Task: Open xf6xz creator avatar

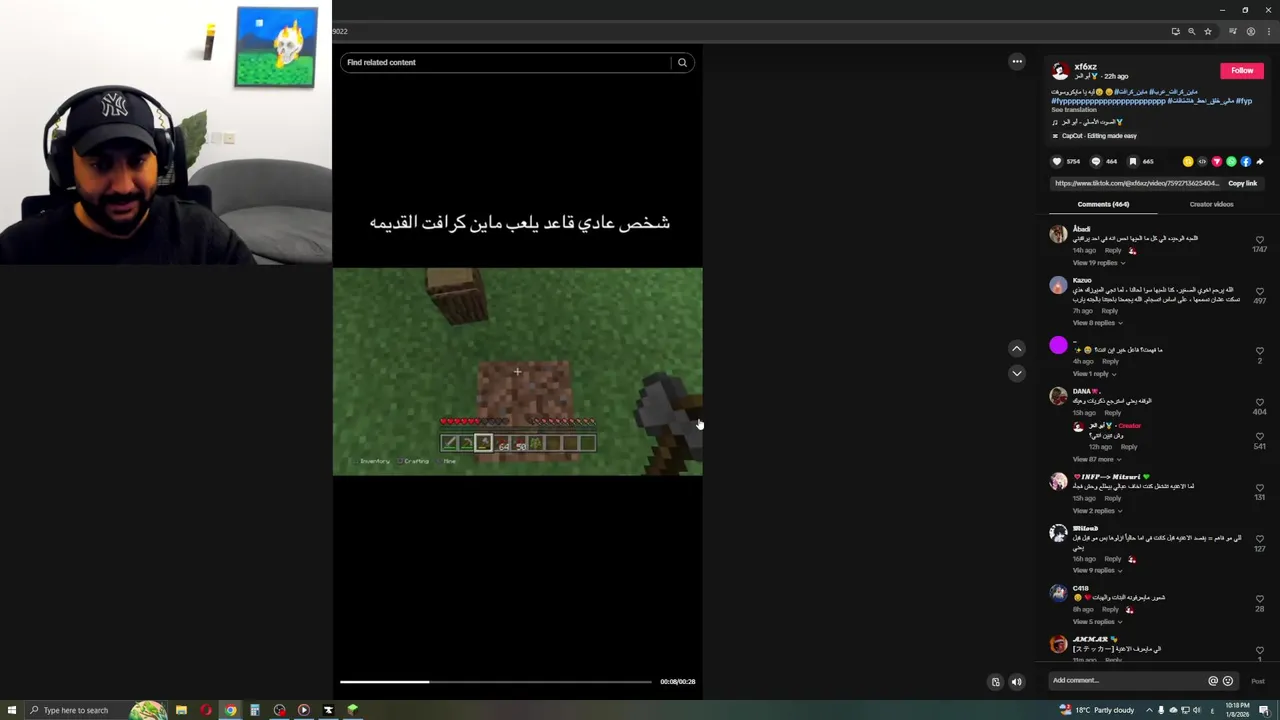Action: click(1060, 71)
